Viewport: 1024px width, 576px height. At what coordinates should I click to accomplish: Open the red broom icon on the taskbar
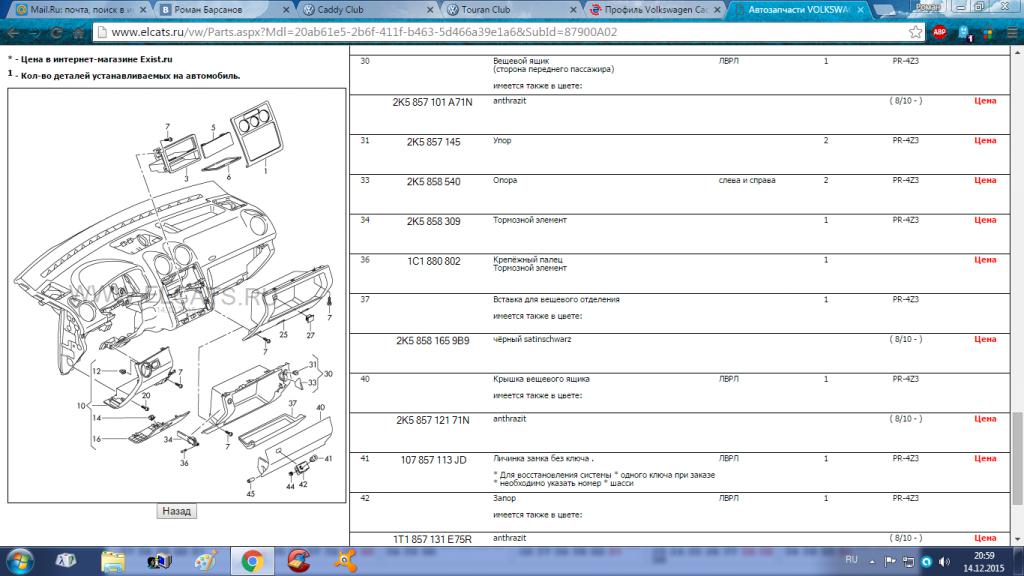coord(298,561)
